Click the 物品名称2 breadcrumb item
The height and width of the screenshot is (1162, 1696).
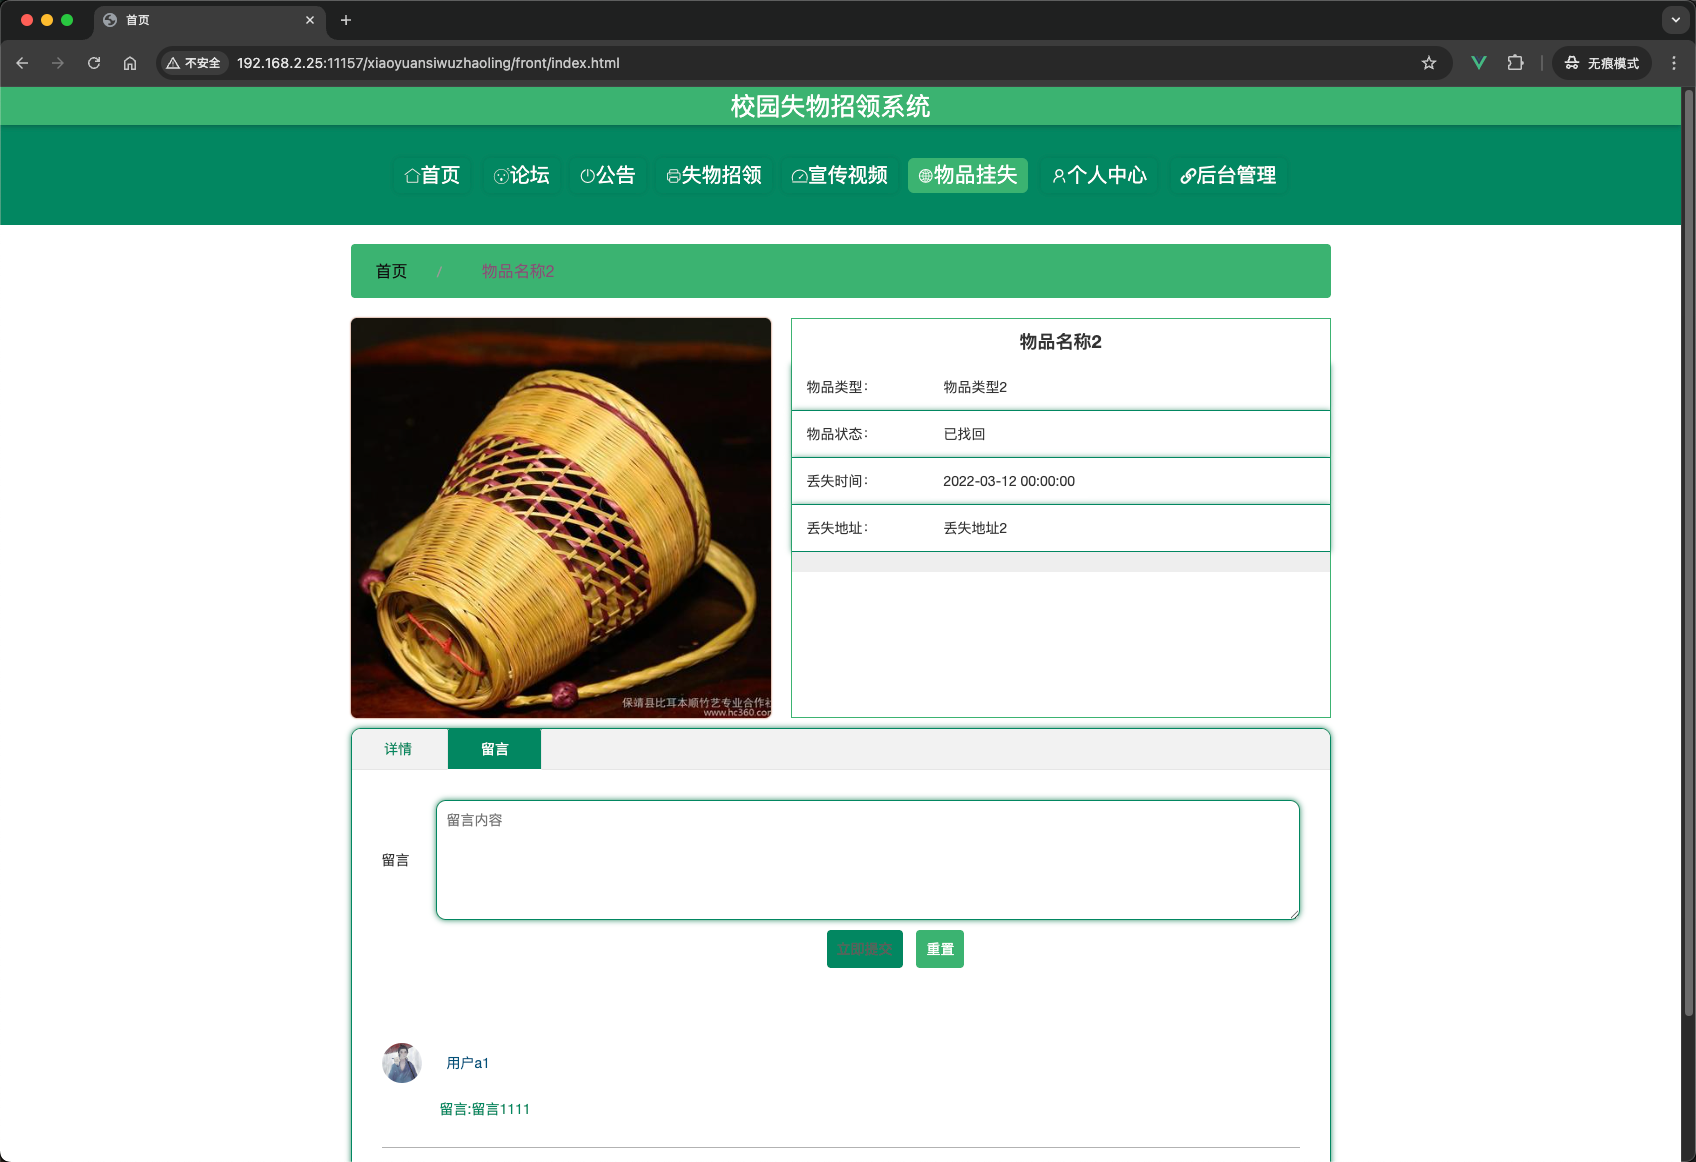tap(518, 271)
